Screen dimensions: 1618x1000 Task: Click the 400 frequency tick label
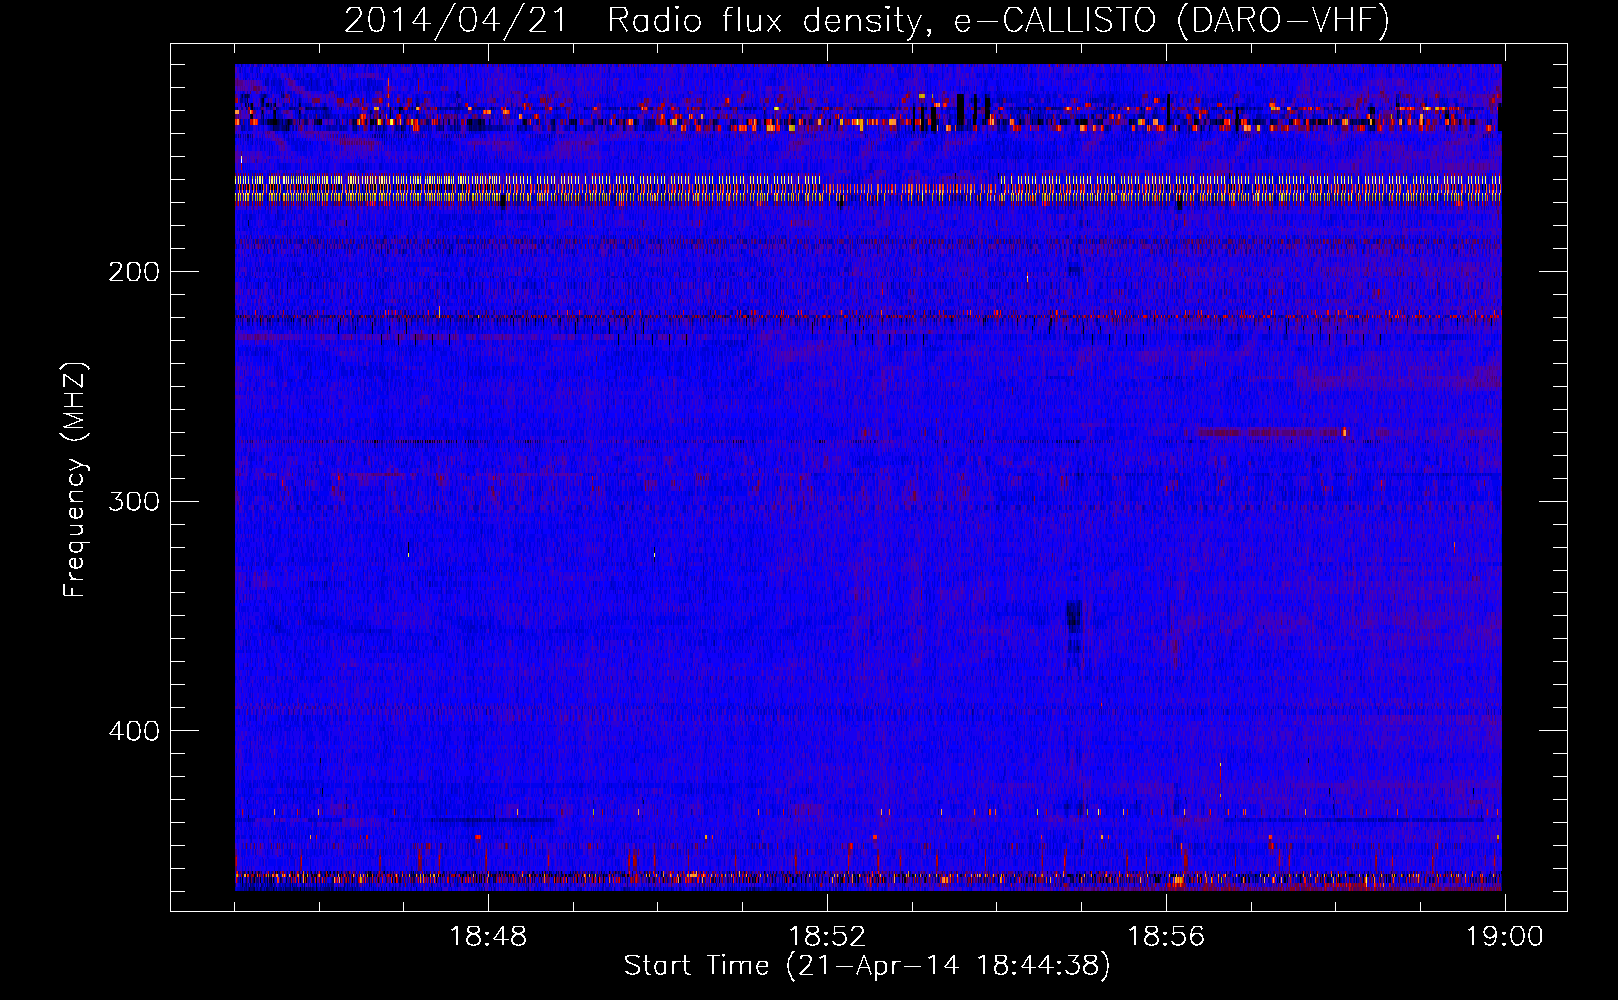(134, 731)
